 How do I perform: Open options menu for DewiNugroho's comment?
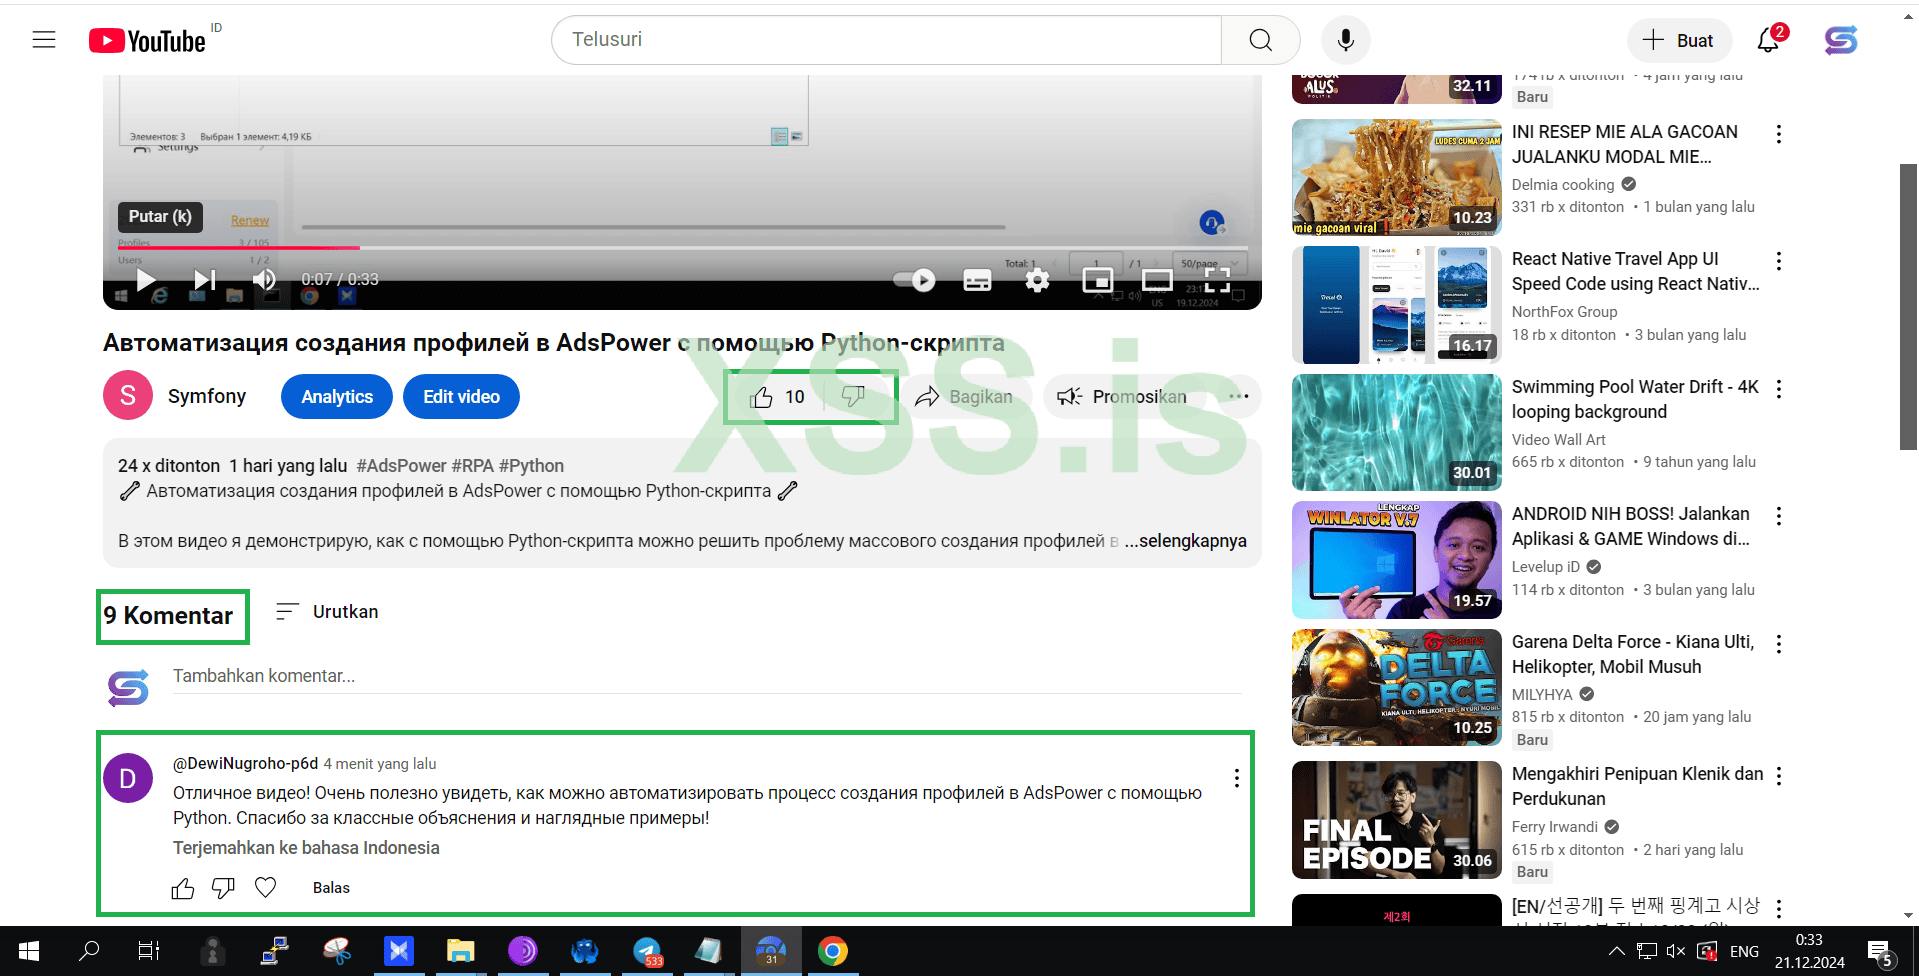tap(1237, 778)
